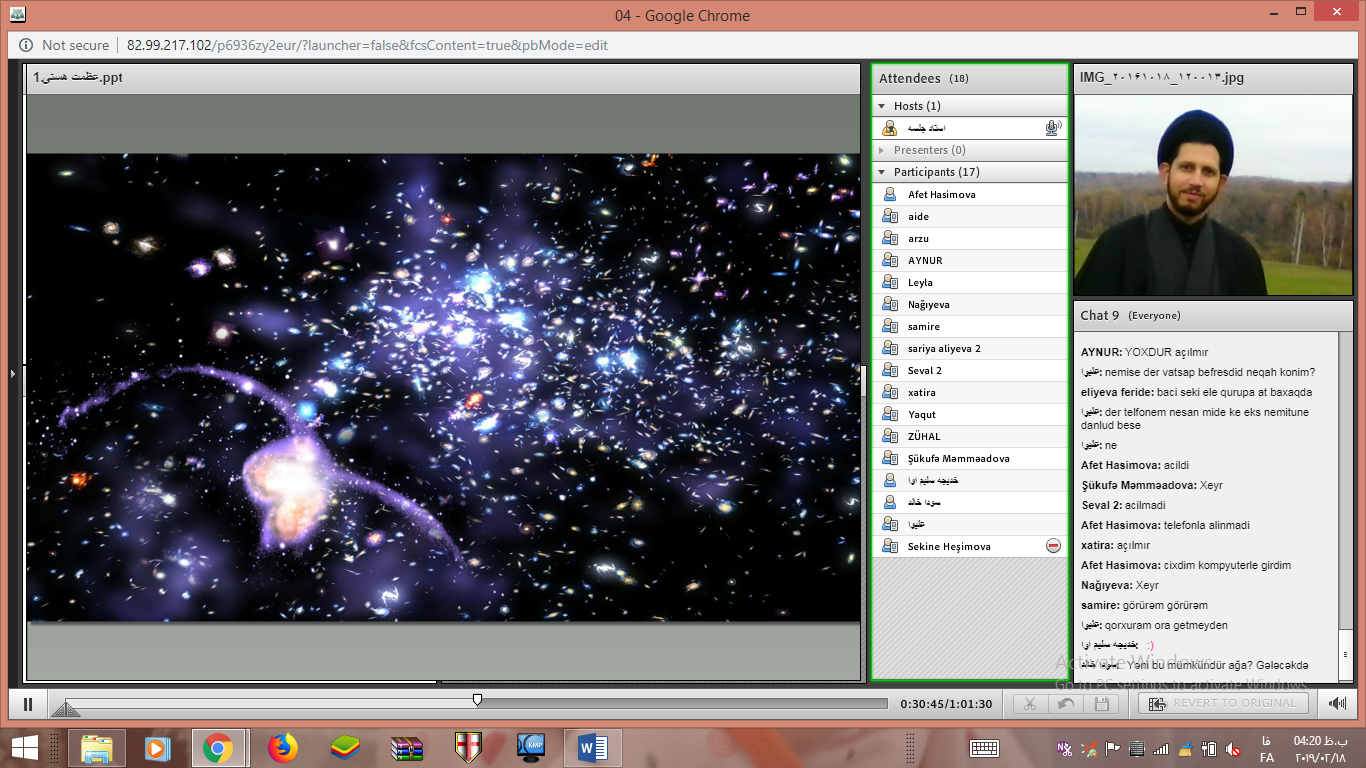Image resolution: width=1366 pixels, height=768 pixels.
Task: Click the chat panel scrollbar
Action: coord(1345,507)
